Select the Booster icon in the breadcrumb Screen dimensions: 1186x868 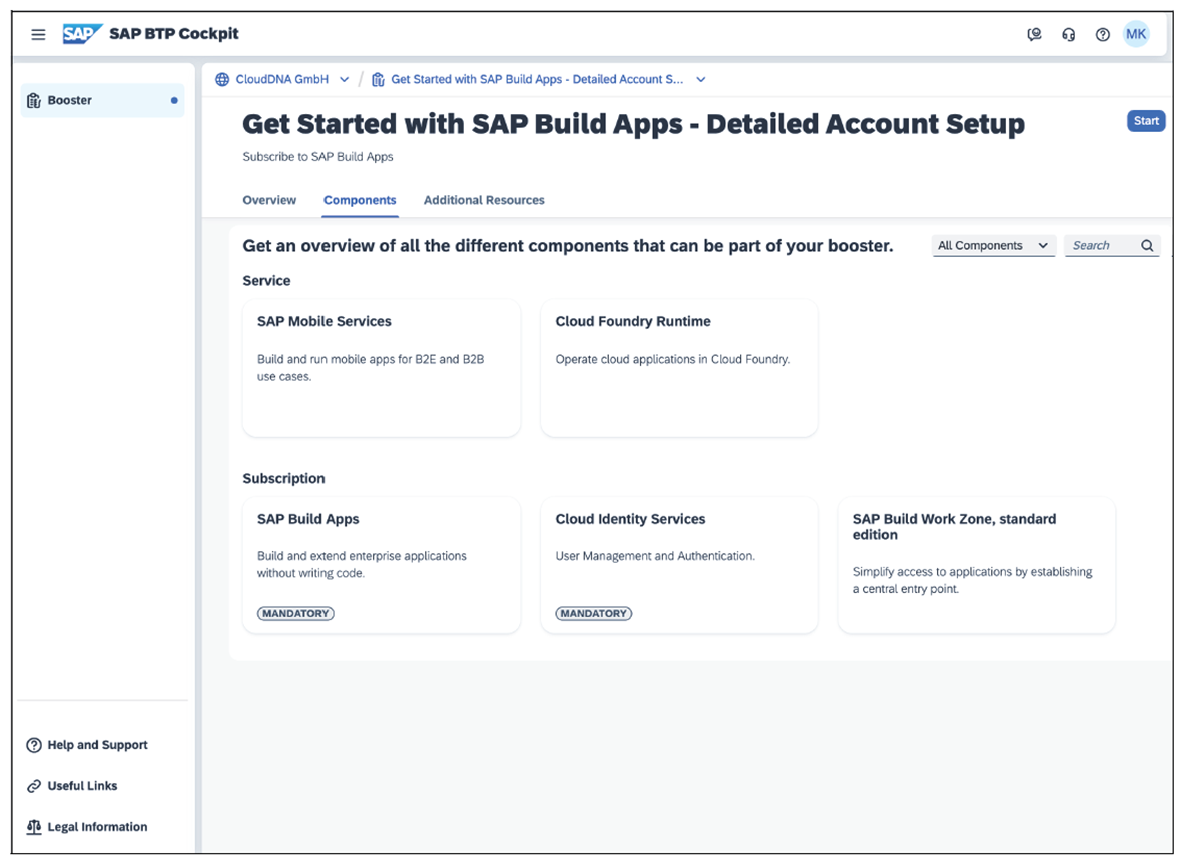(x=376, y=78)
